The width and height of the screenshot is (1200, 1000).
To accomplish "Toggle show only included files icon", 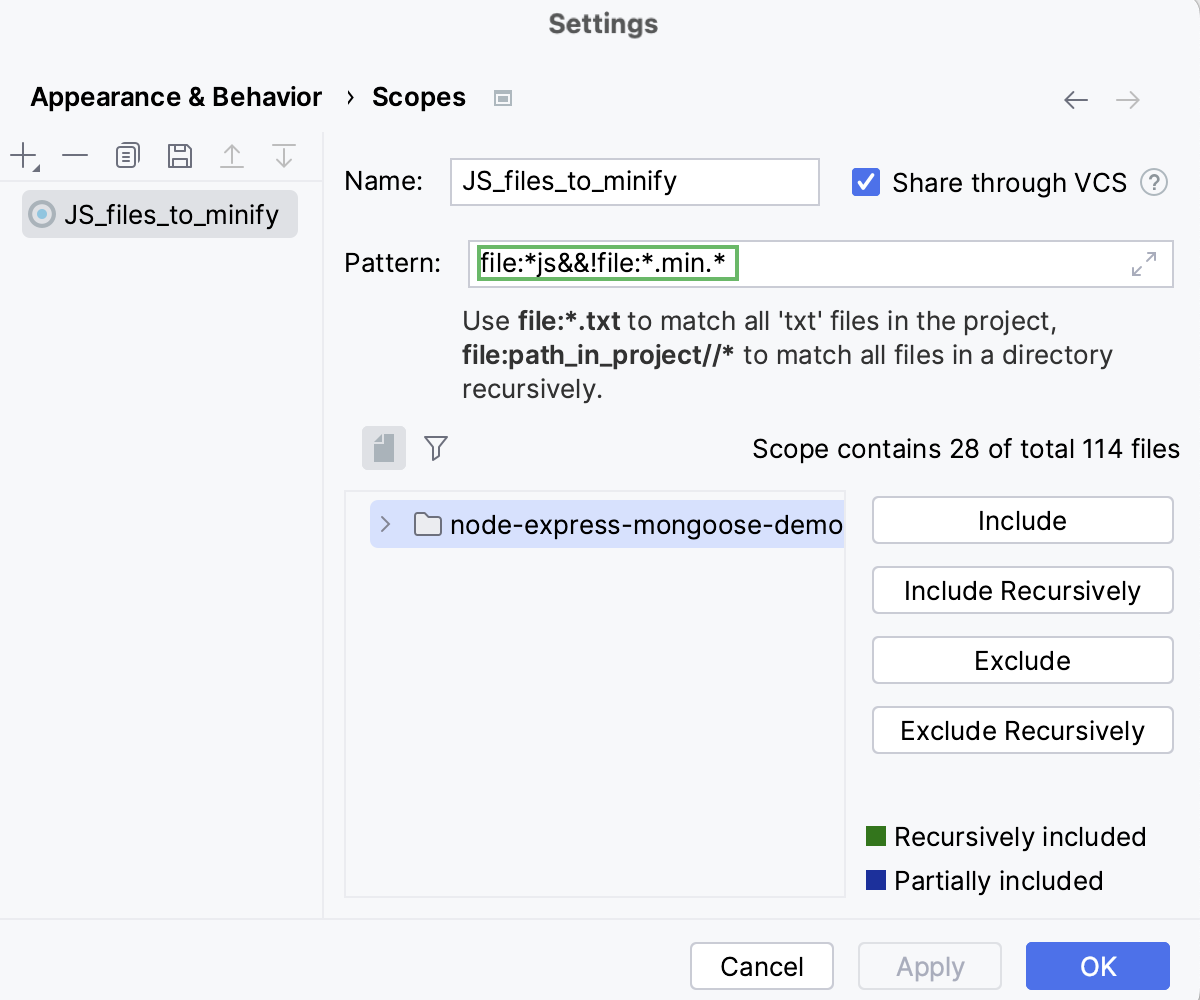I will coord(384,448).
